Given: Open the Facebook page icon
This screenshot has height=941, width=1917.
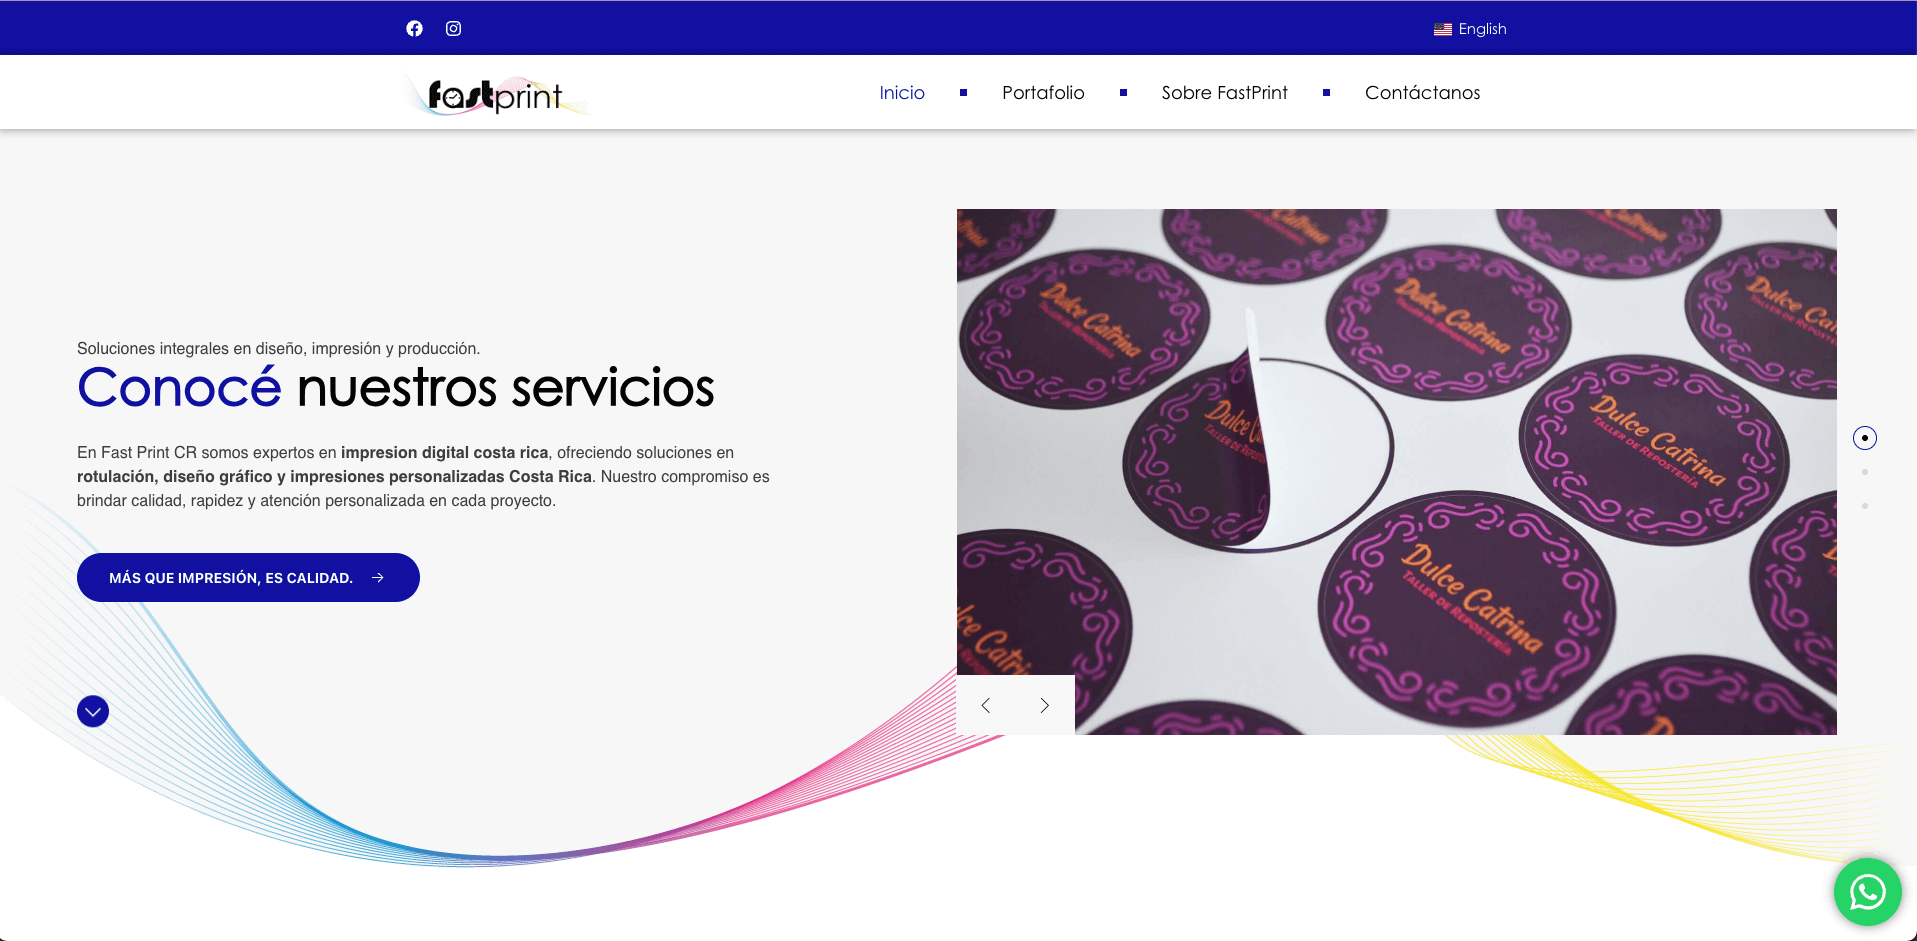Looking at the screenshot, I should pyautogui.click(x=414, y=29).
